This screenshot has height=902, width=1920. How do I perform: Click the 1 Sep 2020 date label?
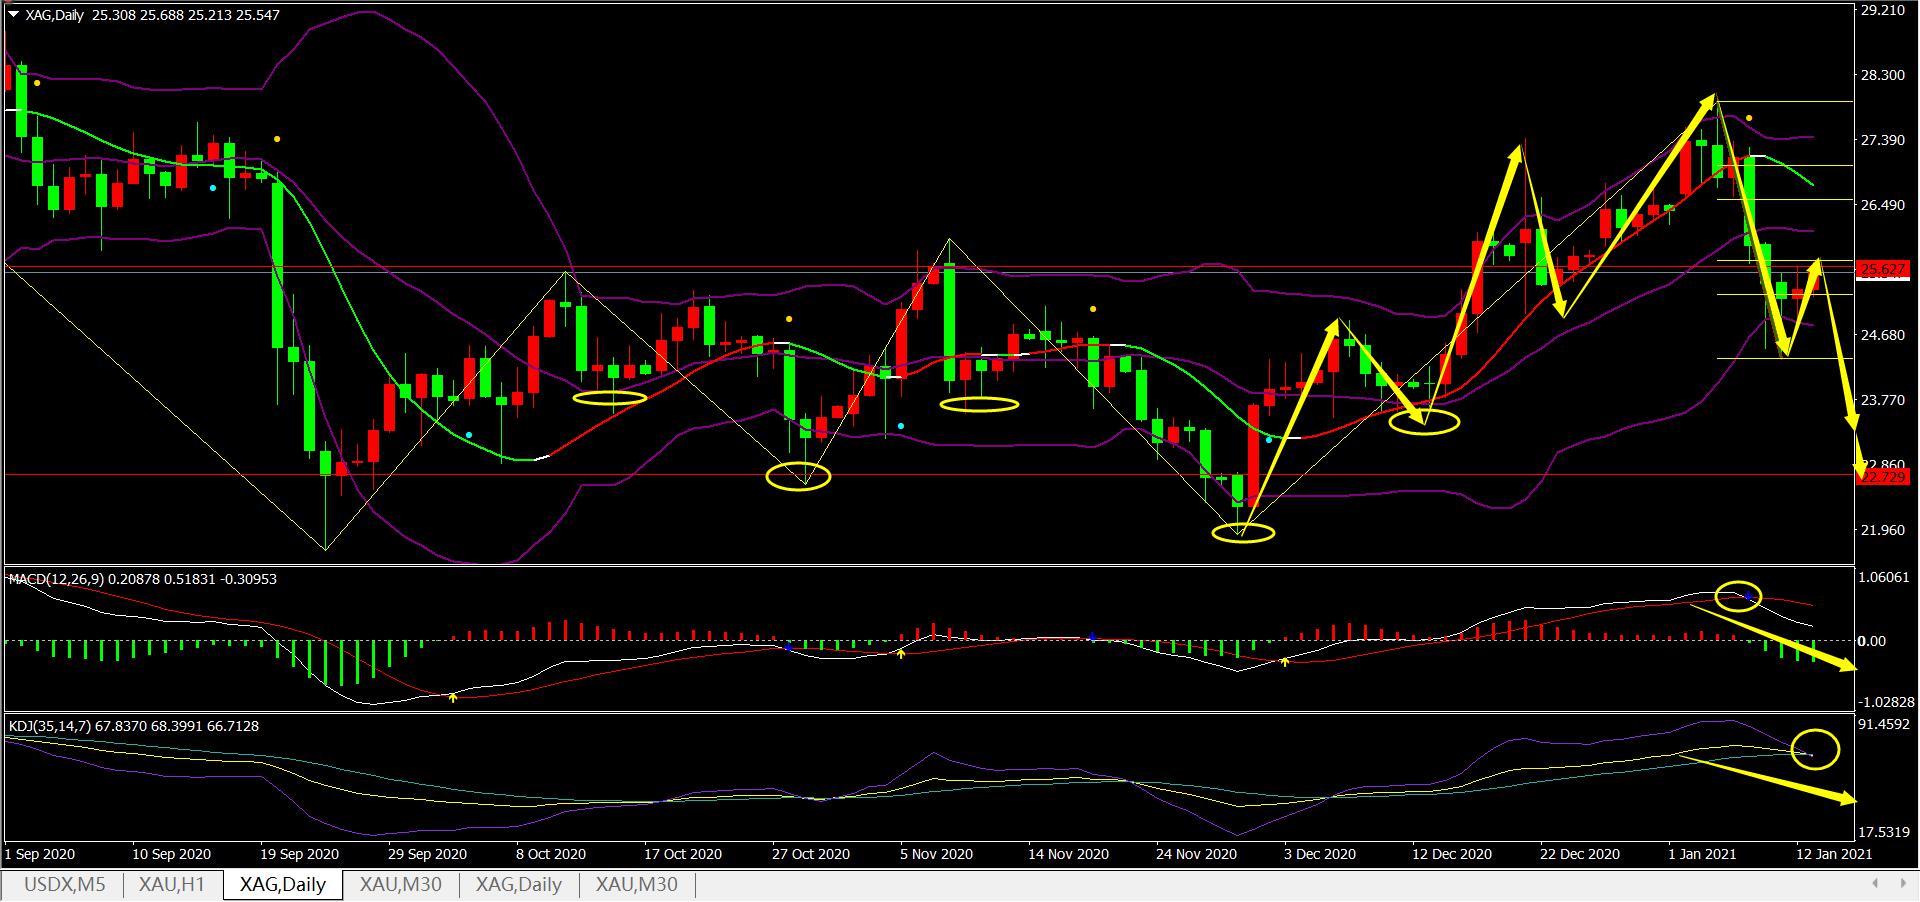40,854
